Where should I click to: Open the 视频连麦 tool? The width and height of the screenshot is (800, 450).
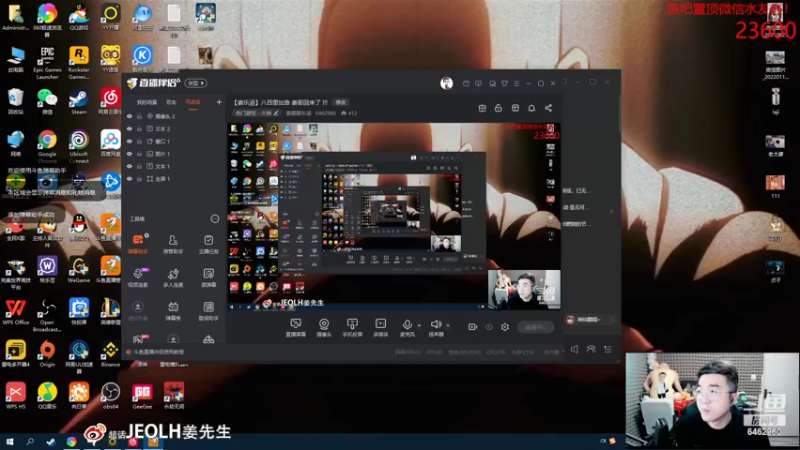point(138,277)
